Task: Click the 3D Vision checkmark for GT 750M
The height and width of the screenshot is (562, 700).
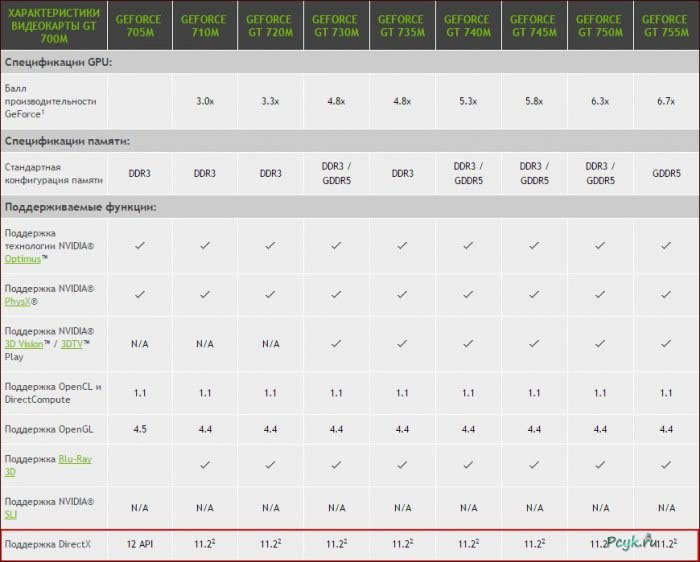Action: click(x=600, y=344)
